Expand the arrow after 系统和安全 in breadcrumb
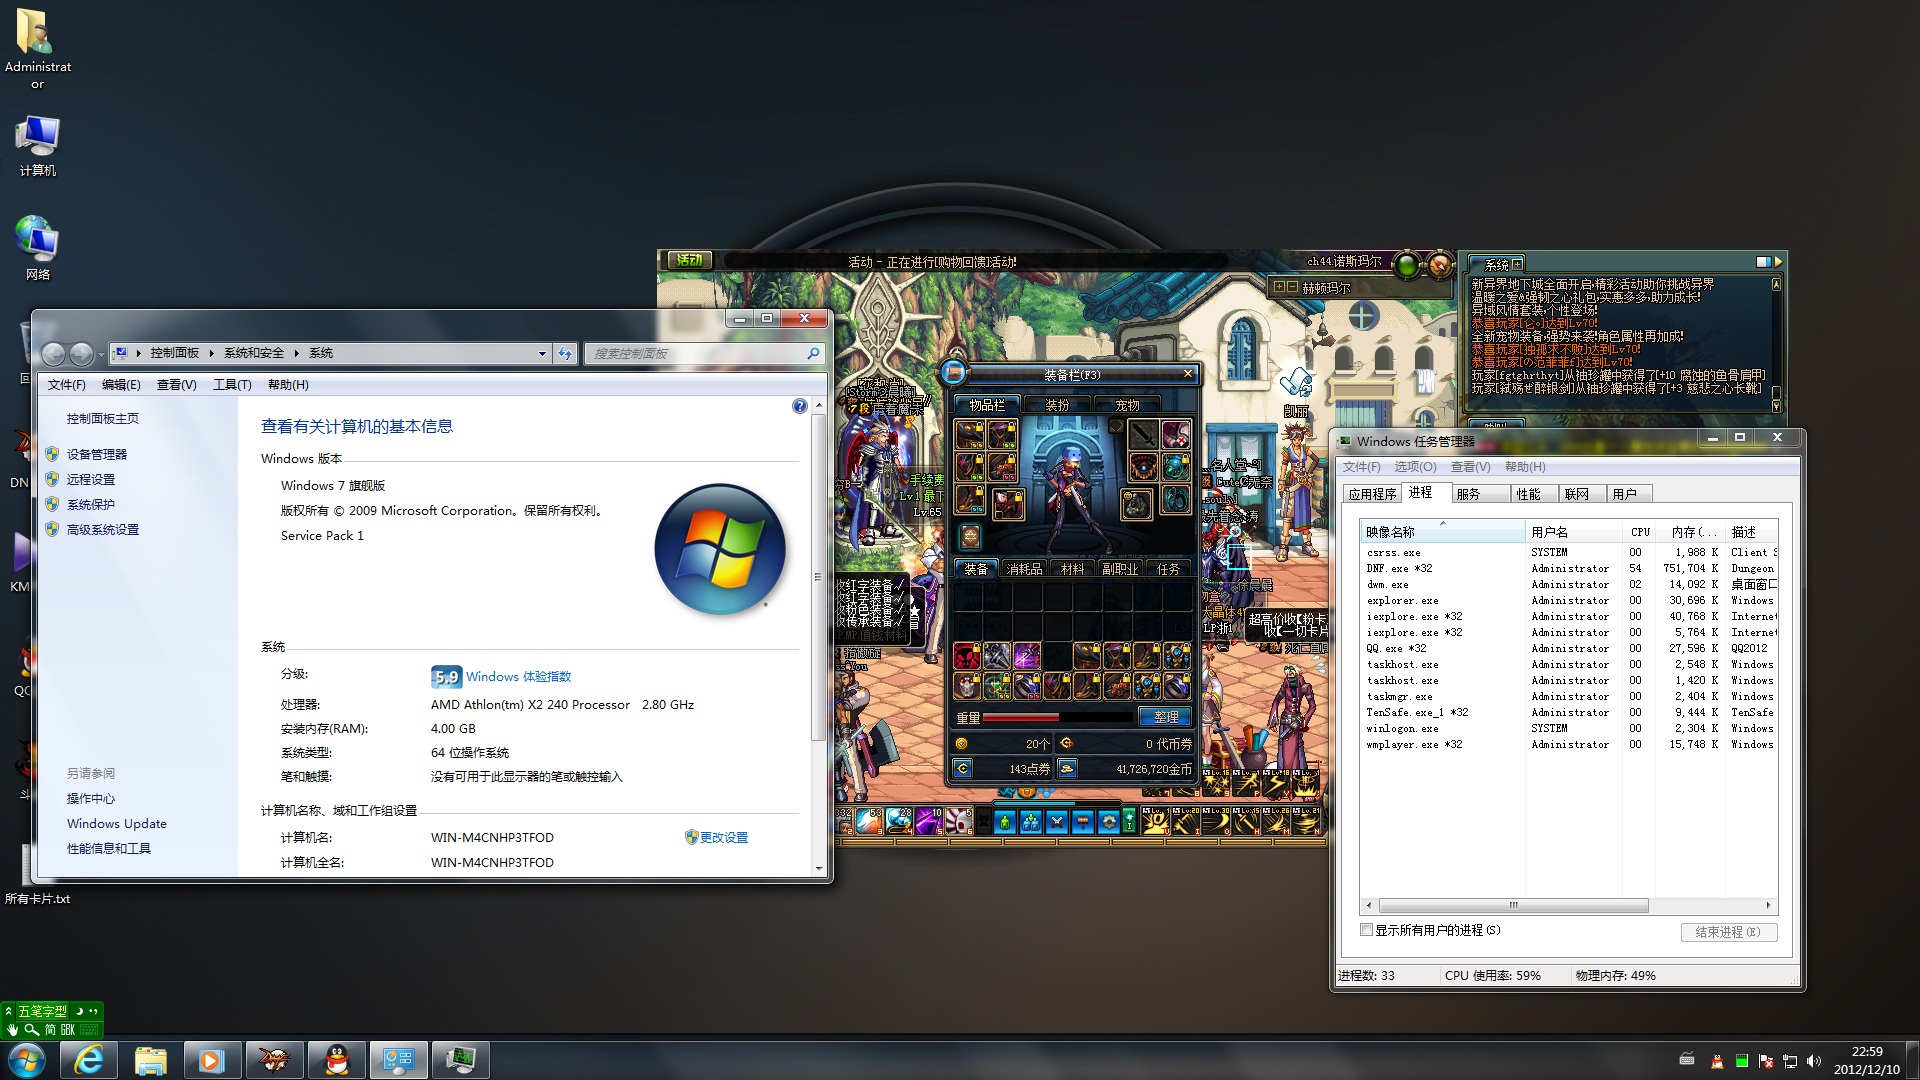Screen dimensions: 1920x1080 tap(296, 353)
